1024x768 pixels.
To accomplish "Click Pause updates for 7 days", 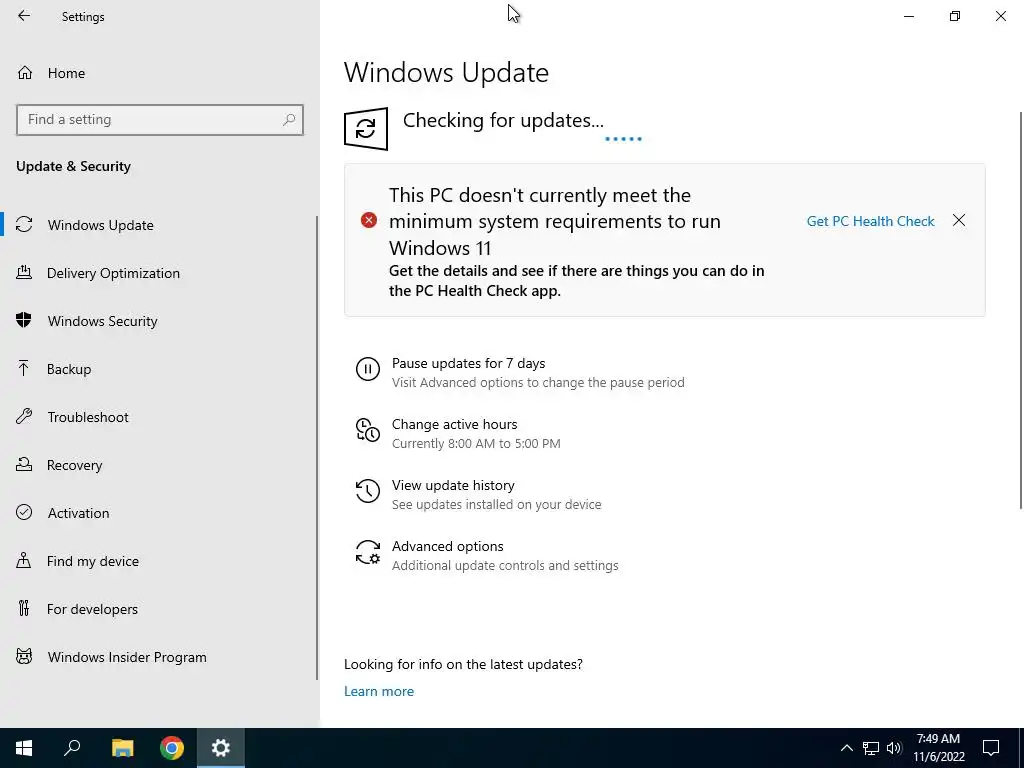I will (468, 363).
